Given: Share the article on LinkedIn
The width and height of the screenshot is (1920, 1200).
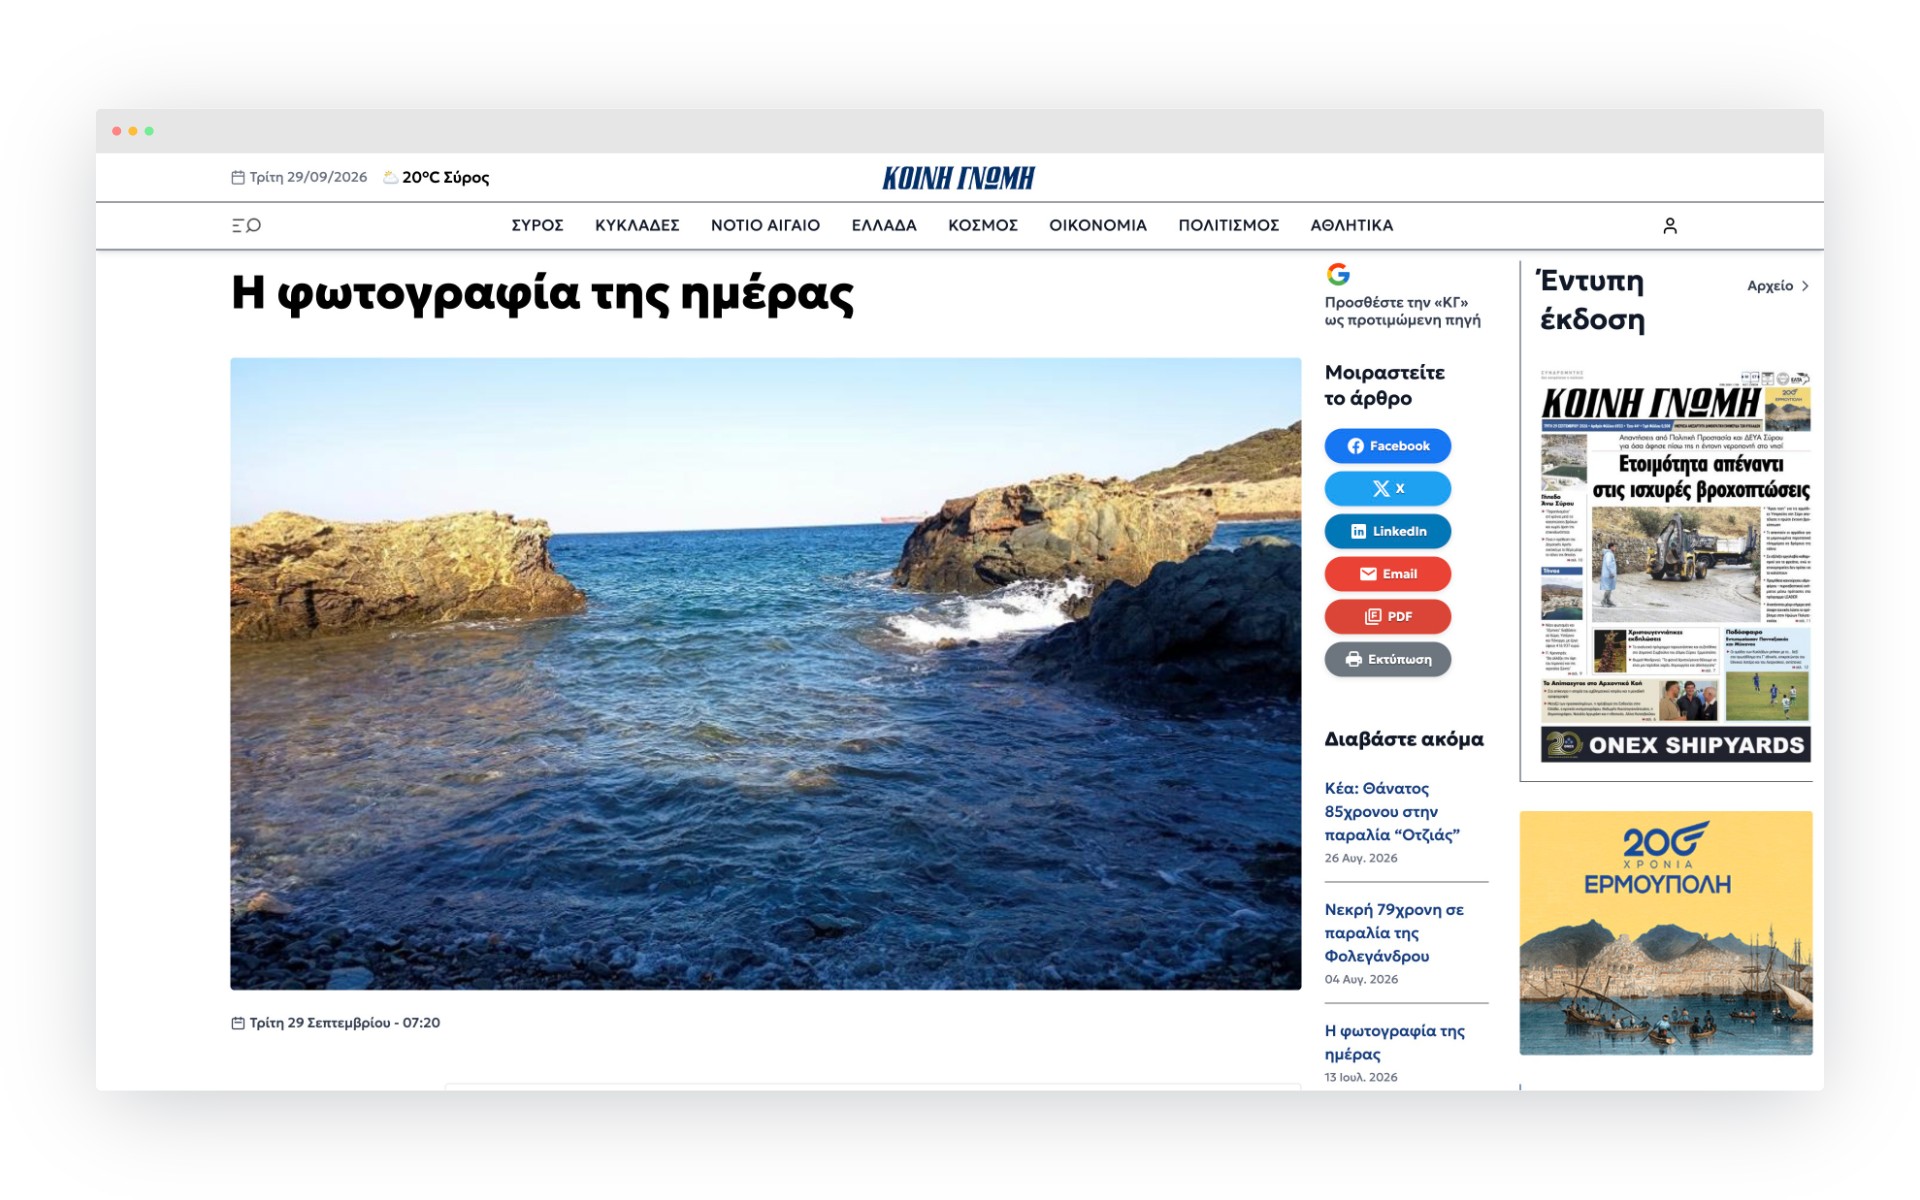Looking at the screenshot, I should click(x=1387, y=531).
